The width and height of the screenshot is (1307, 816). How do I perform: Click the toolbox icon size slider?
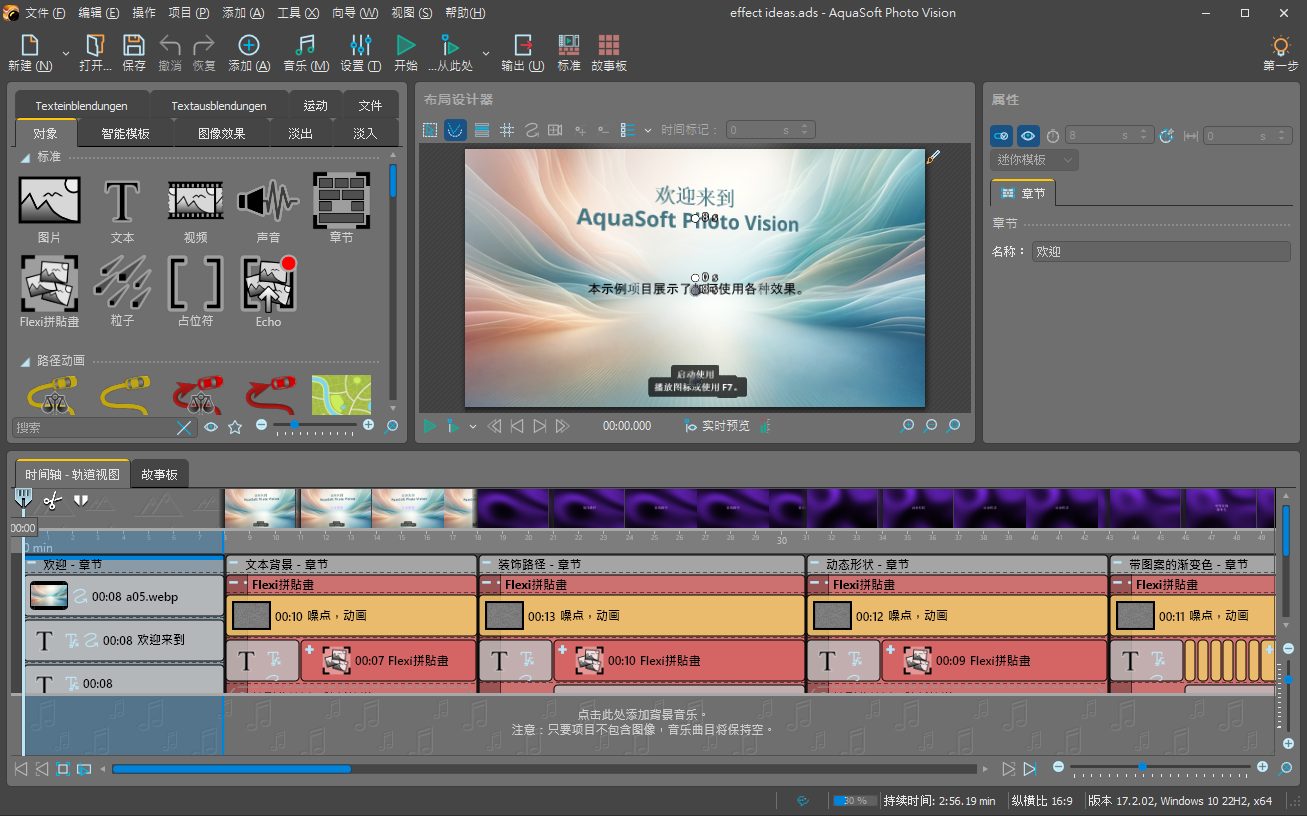coord(314,426)
